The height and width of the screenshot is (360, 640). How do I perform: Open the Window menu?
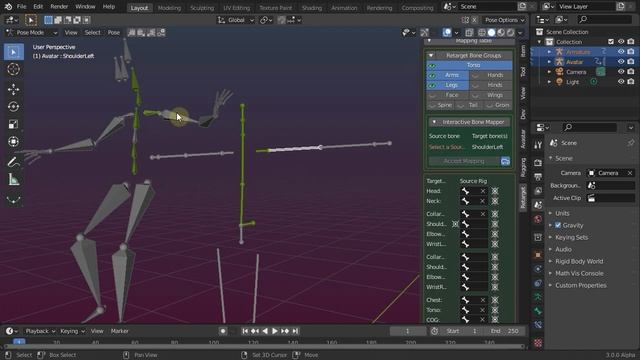85,7
